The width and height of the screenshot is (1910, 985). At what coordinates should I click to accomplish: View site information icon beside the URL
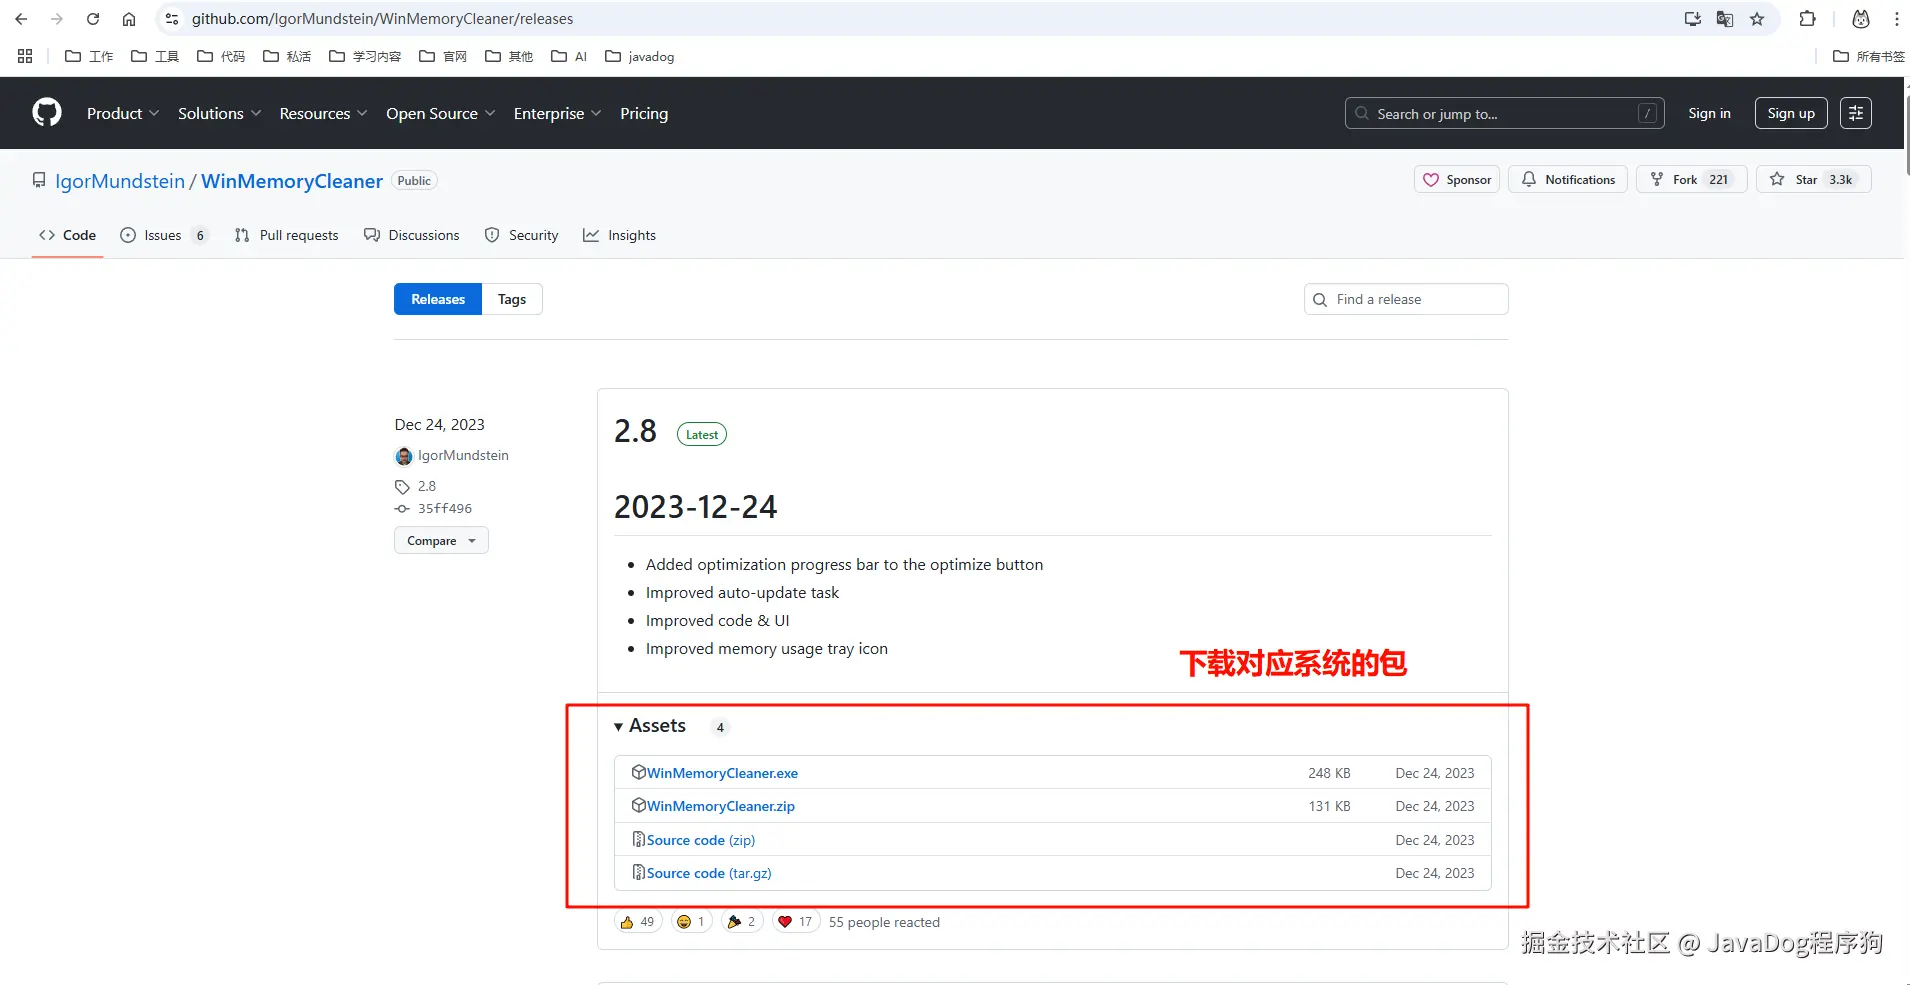(172, 19)
